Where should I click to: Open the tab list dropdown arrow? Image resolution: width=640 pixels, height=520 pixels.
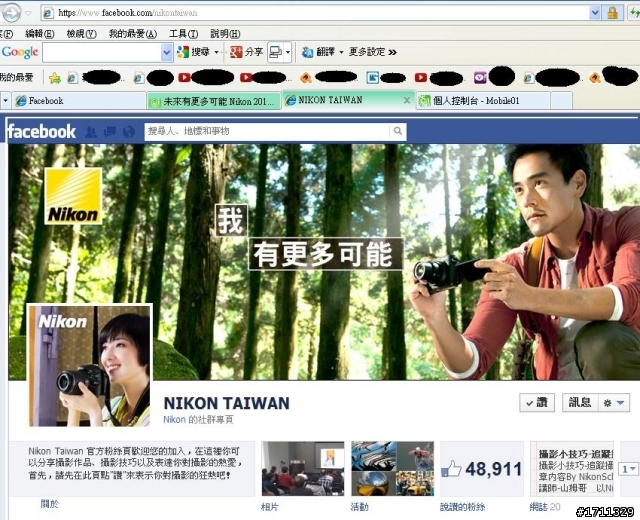[x=5, y=100]
